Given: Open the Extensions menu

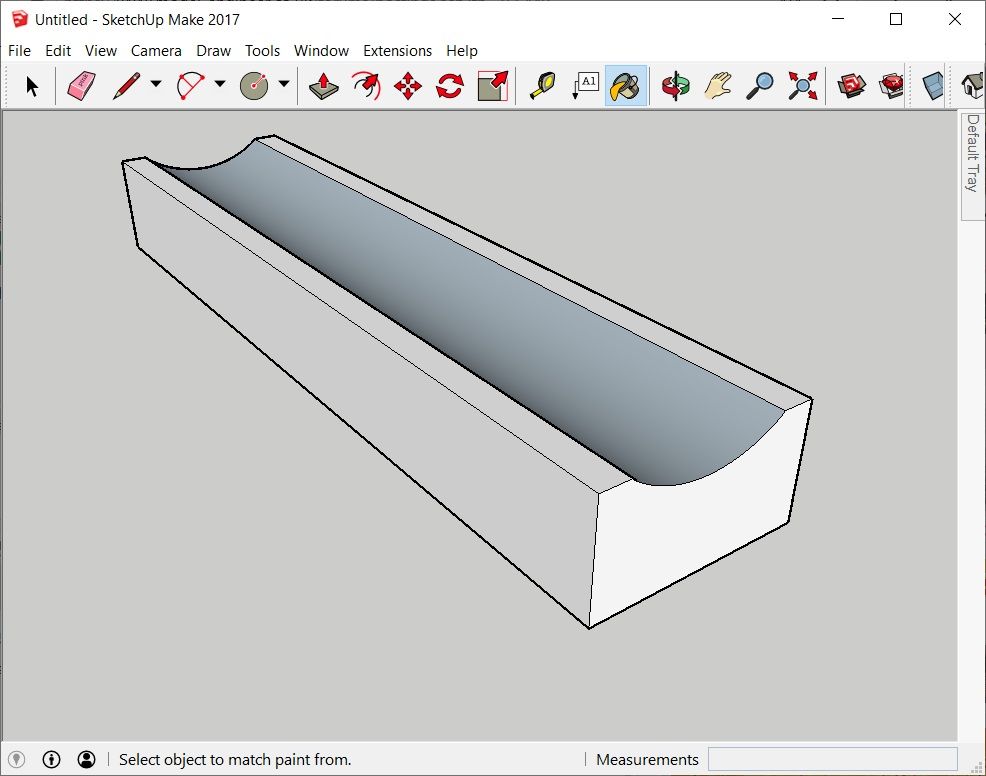Looking at the screenshot, I should click(397, 51).
